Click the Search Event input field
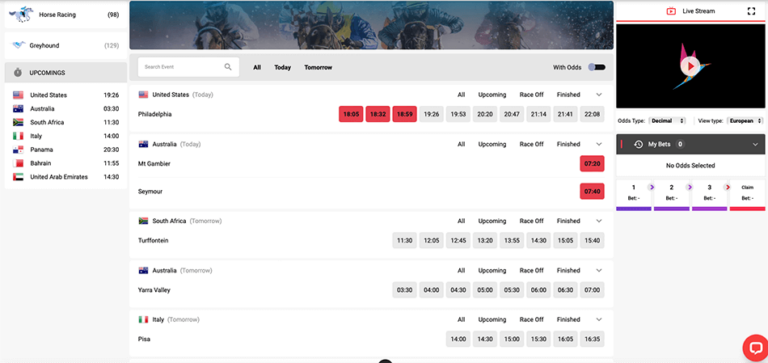 [x=189, y=67]
